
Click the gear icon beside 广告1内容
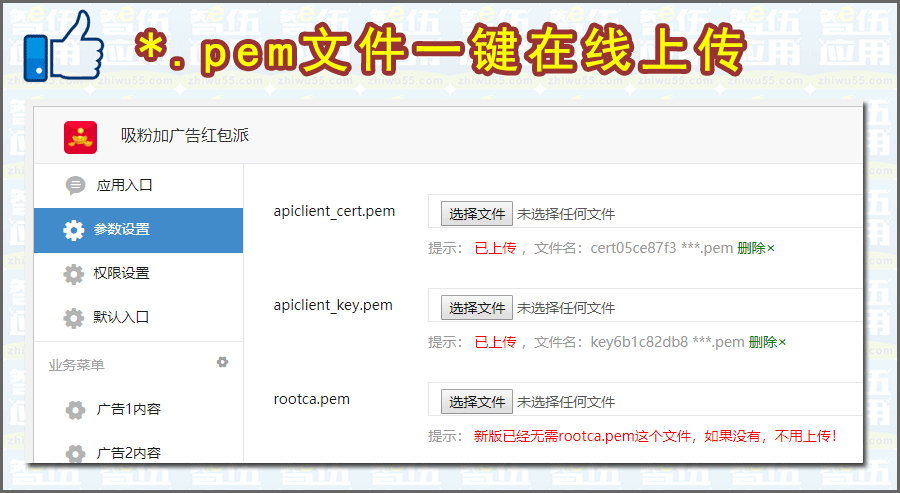75,409
